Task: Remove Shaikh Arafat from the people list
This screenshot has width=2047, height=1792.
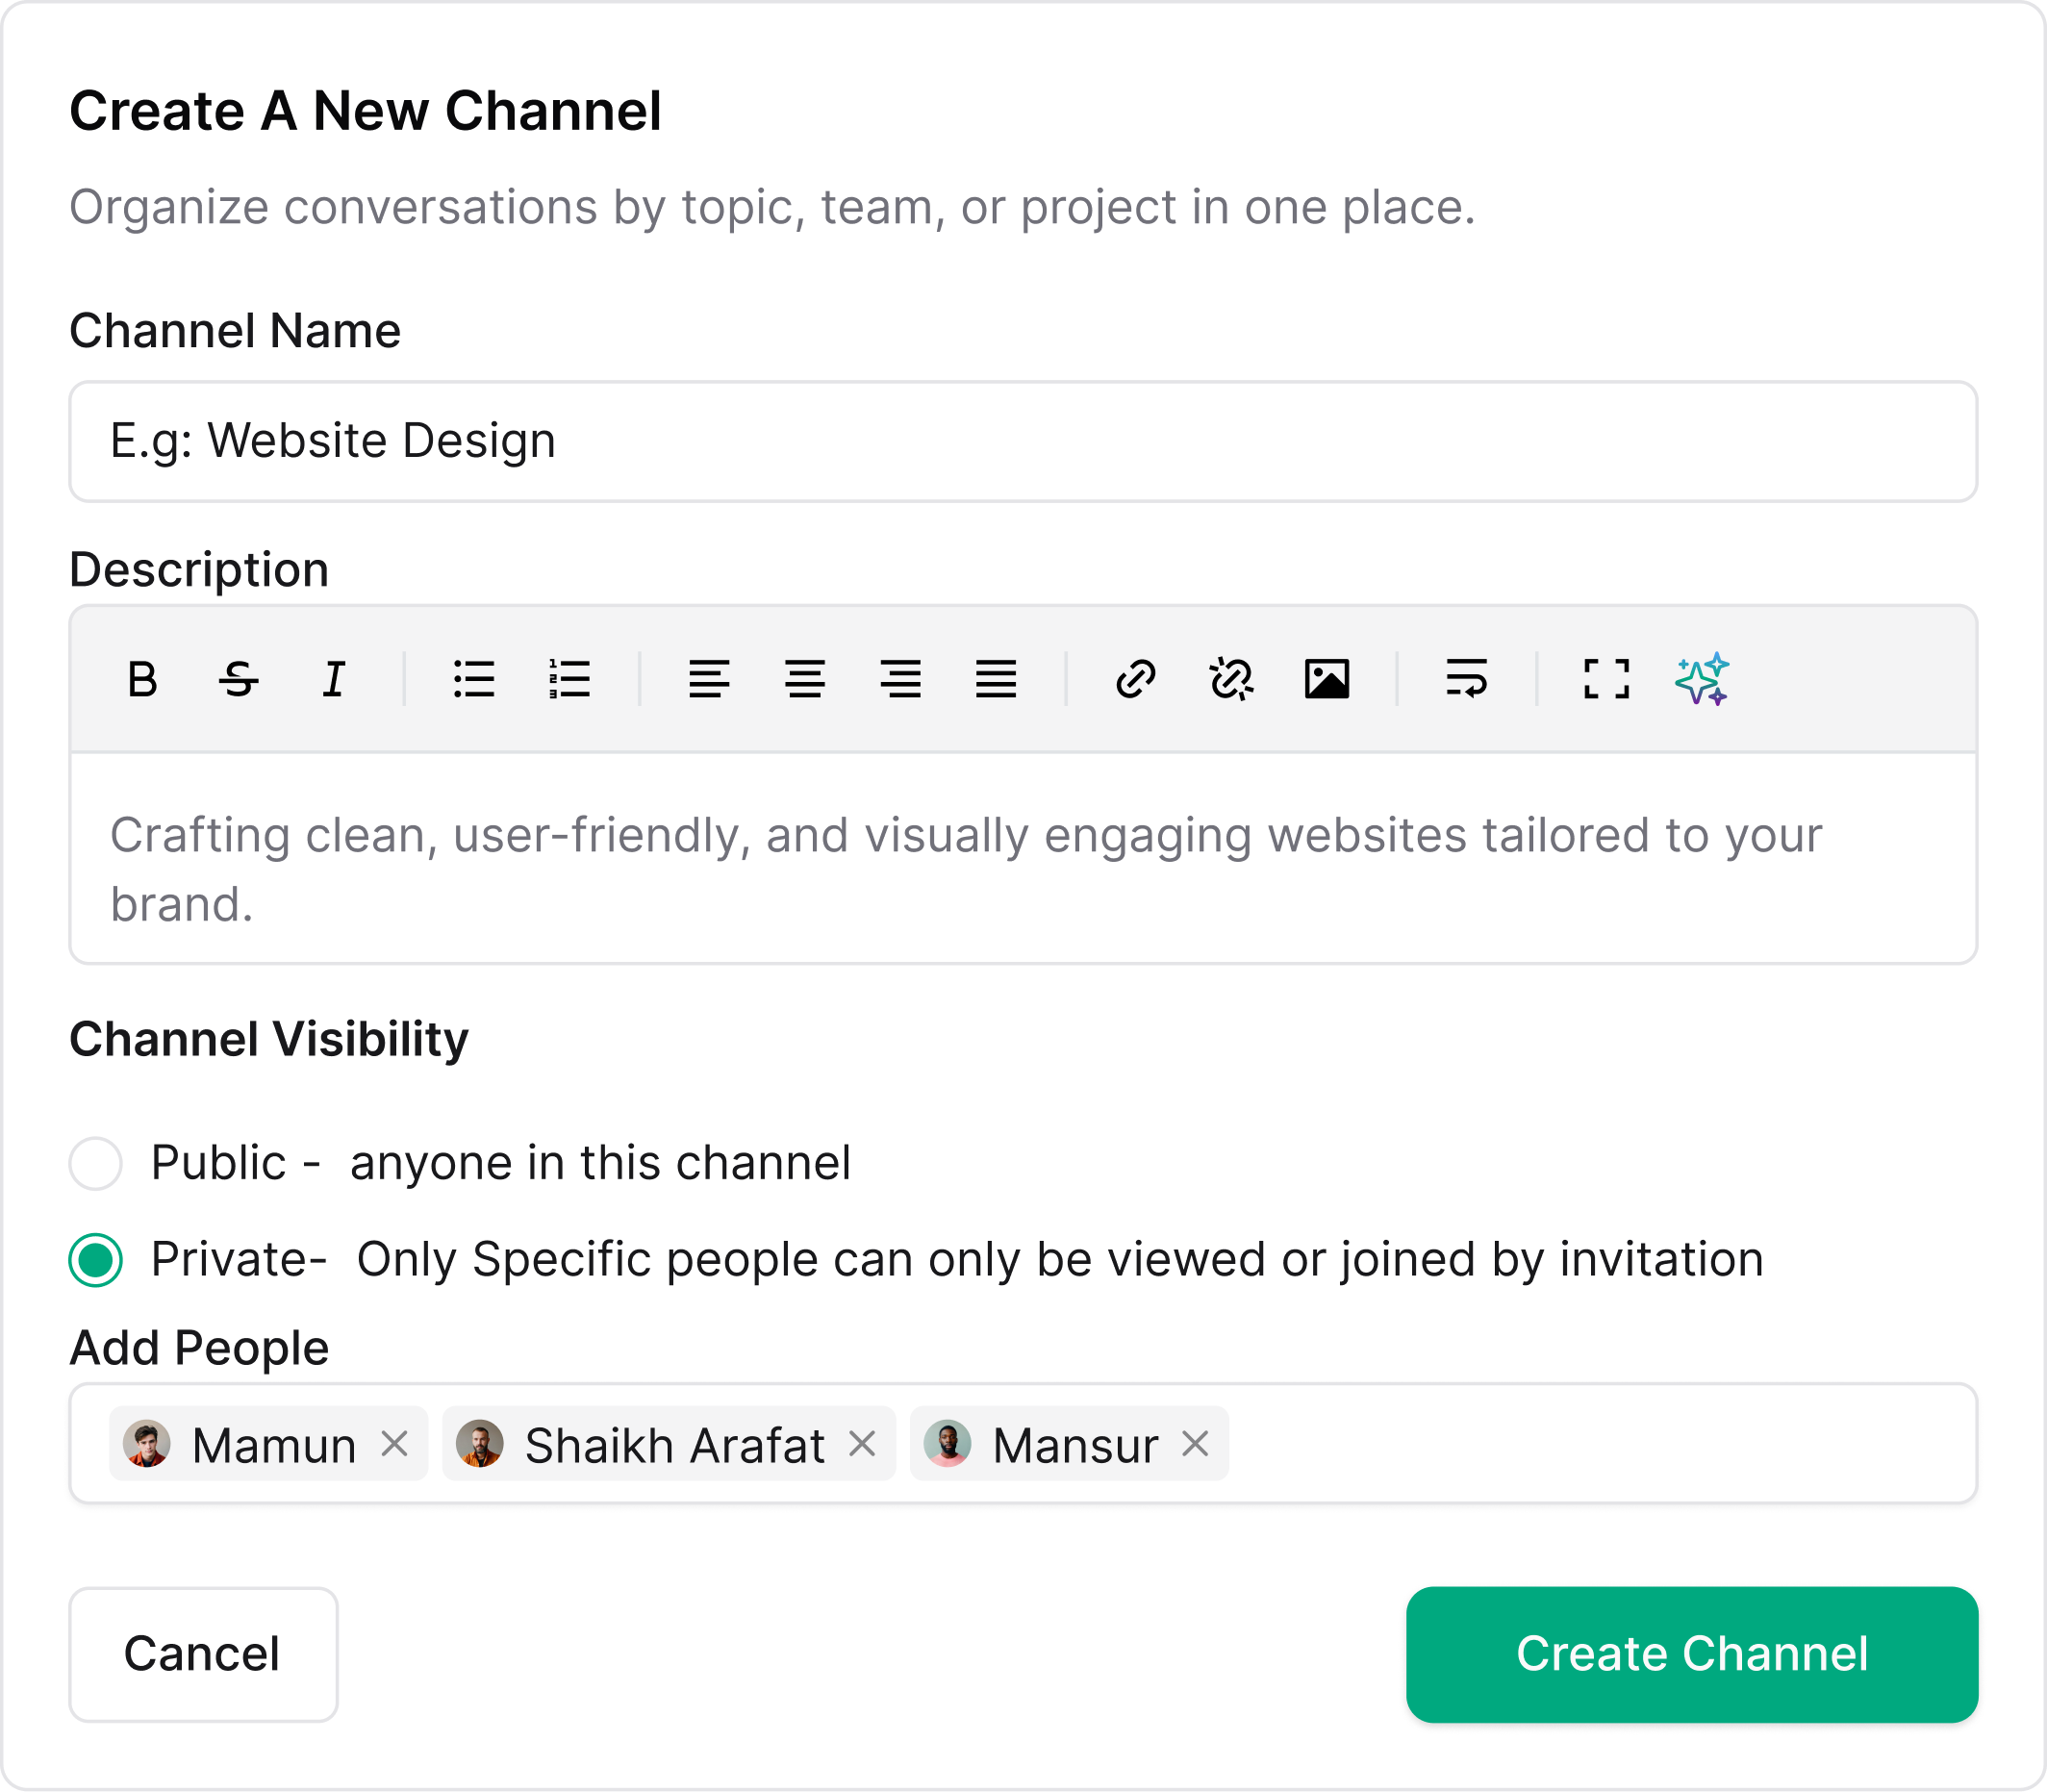Action: pyautogui.click(x=864, y=1443)
